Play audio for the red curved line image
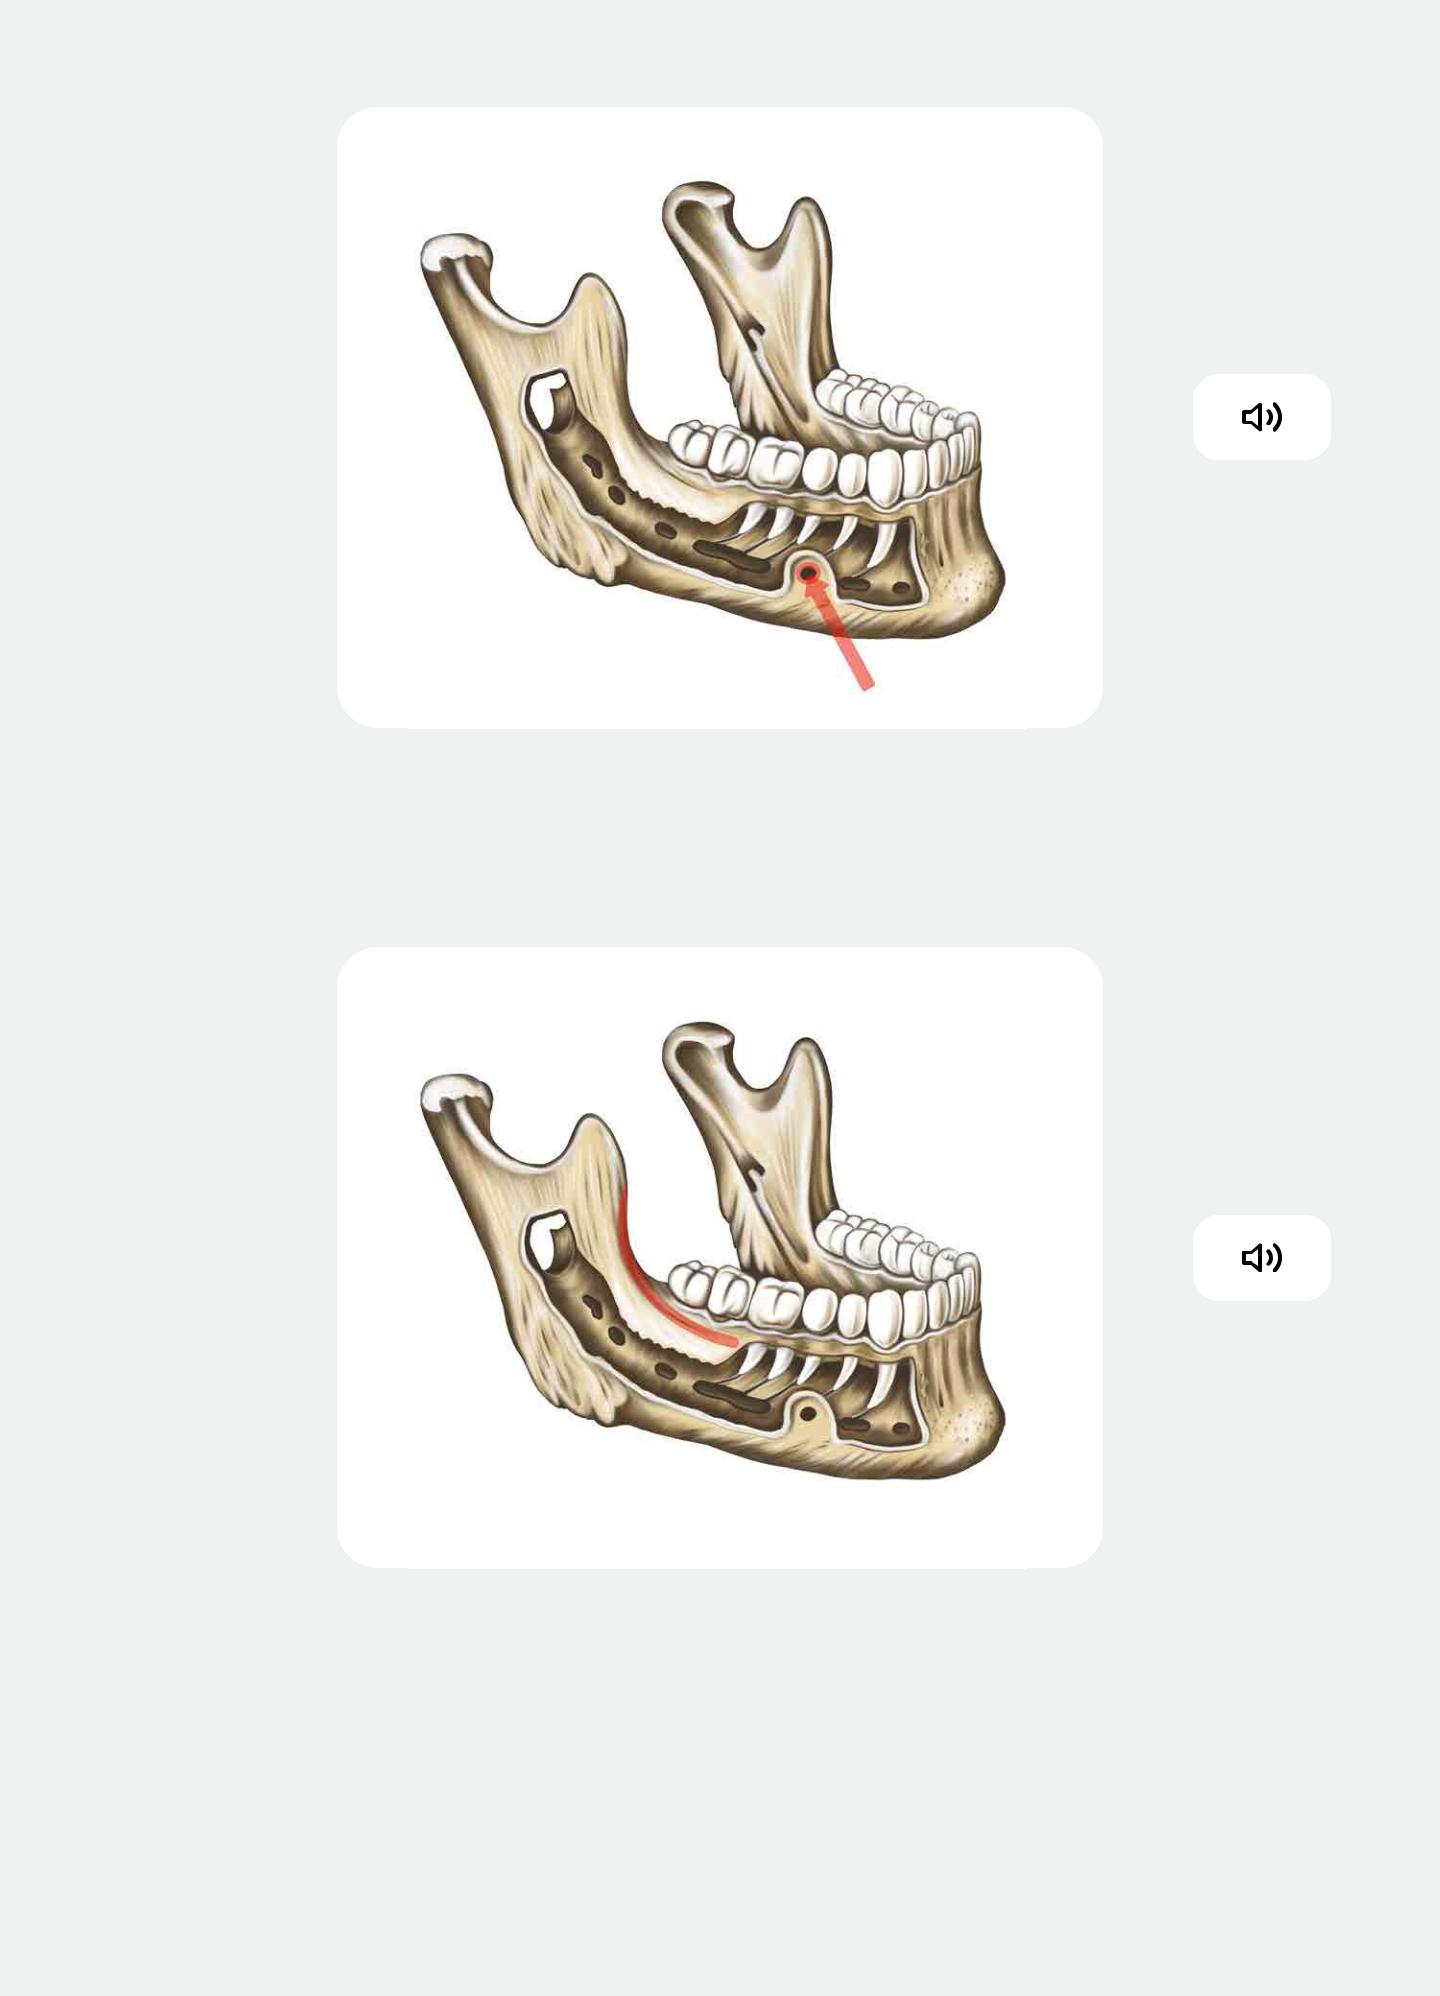Viewport: 1440px width, 1996px height. [x=1261, y=1258]
